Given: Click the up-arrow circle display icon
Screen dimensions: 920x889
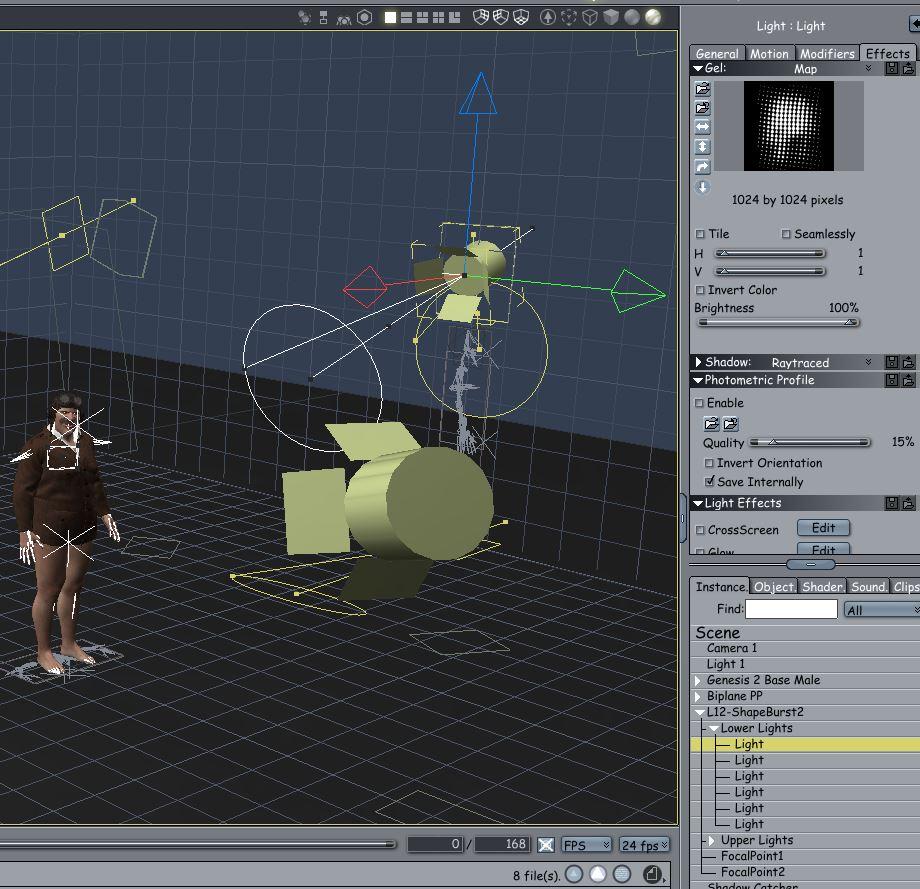Looking at the screenshot, I should [547, 18].
